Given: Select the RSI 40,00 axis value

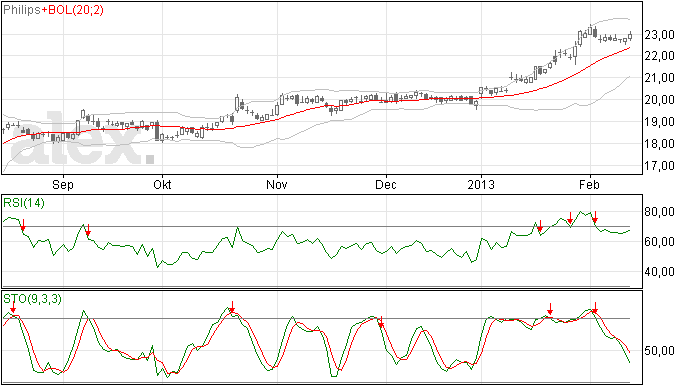Looking at the screenshot, I should (x=659, y=272).
